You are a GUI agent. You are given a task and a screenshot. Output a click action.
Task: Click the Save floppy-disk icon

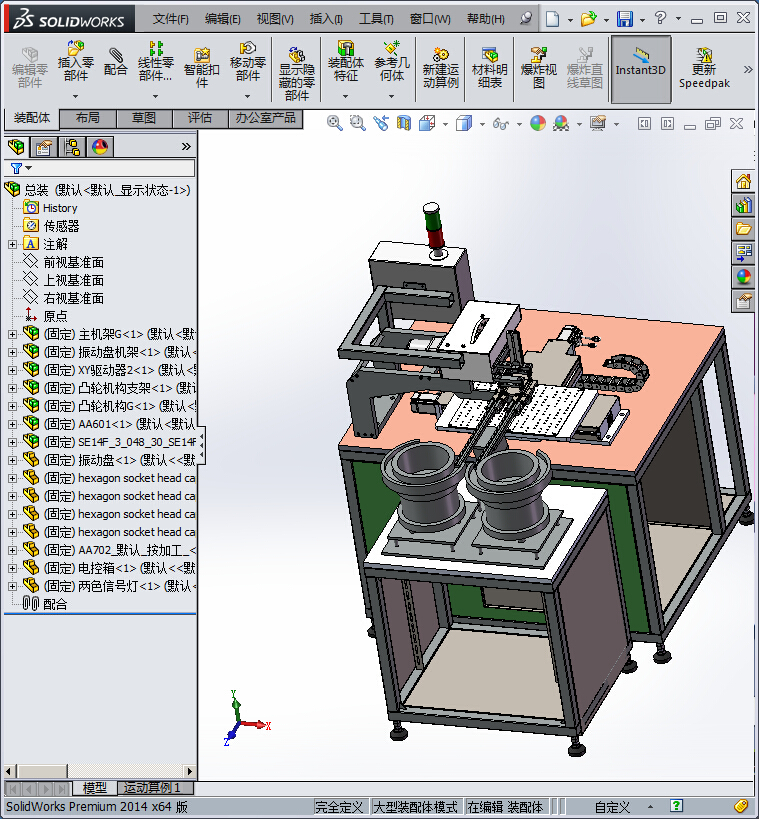pyautogui.click(x=624, y=19)
